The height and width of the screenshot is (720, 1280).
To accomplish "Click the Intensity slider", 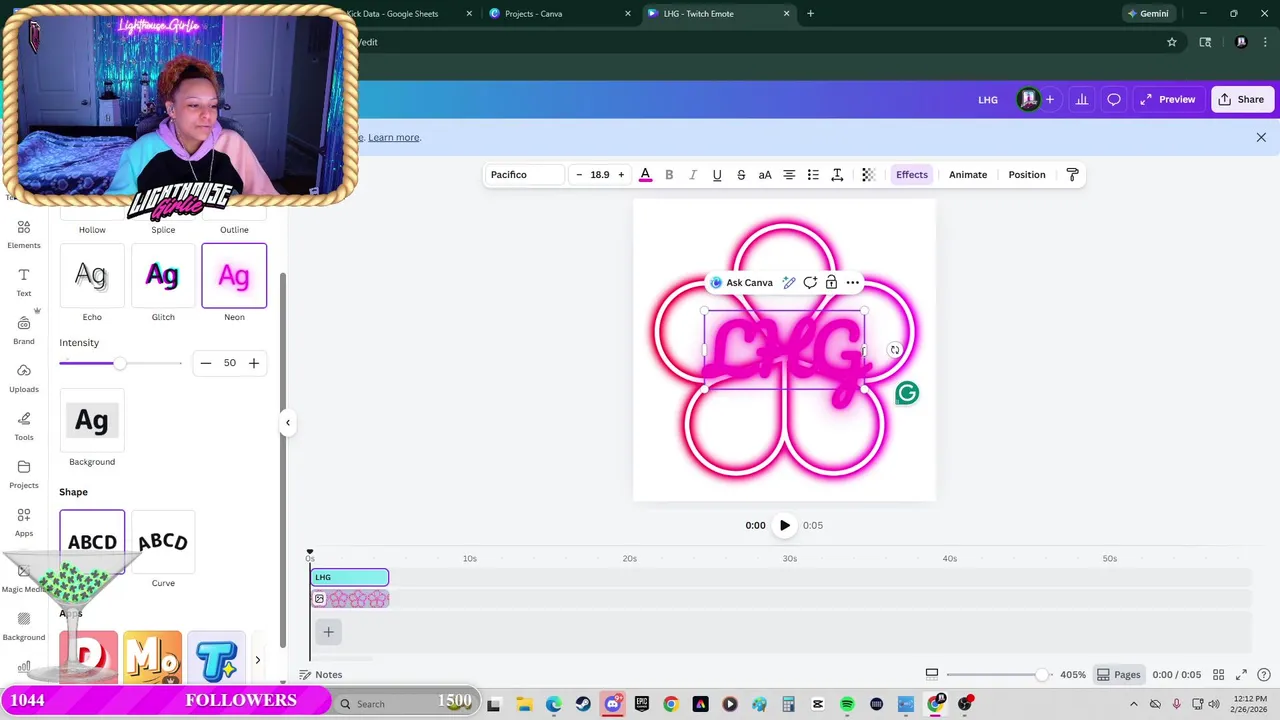I will click(x=120, y=363).
